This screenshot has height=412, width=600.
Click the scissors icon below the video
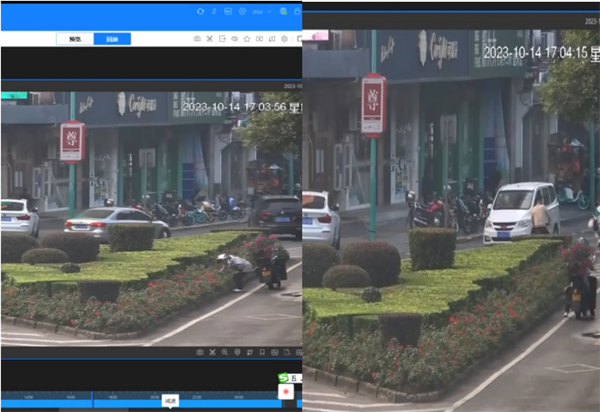[x=212, y=352]
